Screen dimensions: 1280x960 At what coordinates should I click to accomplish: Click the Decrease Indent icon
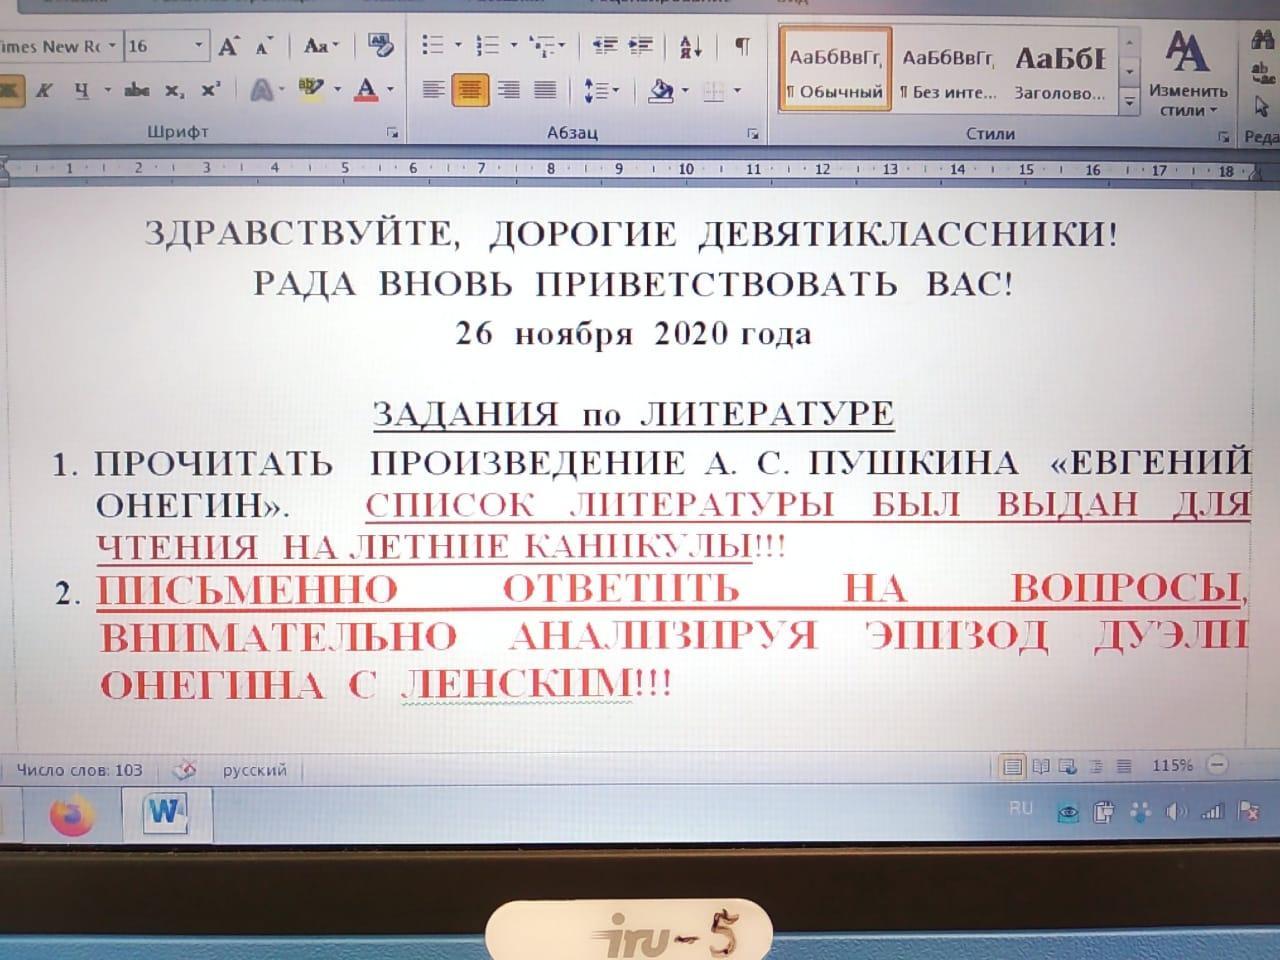click(x=603, y=46)
